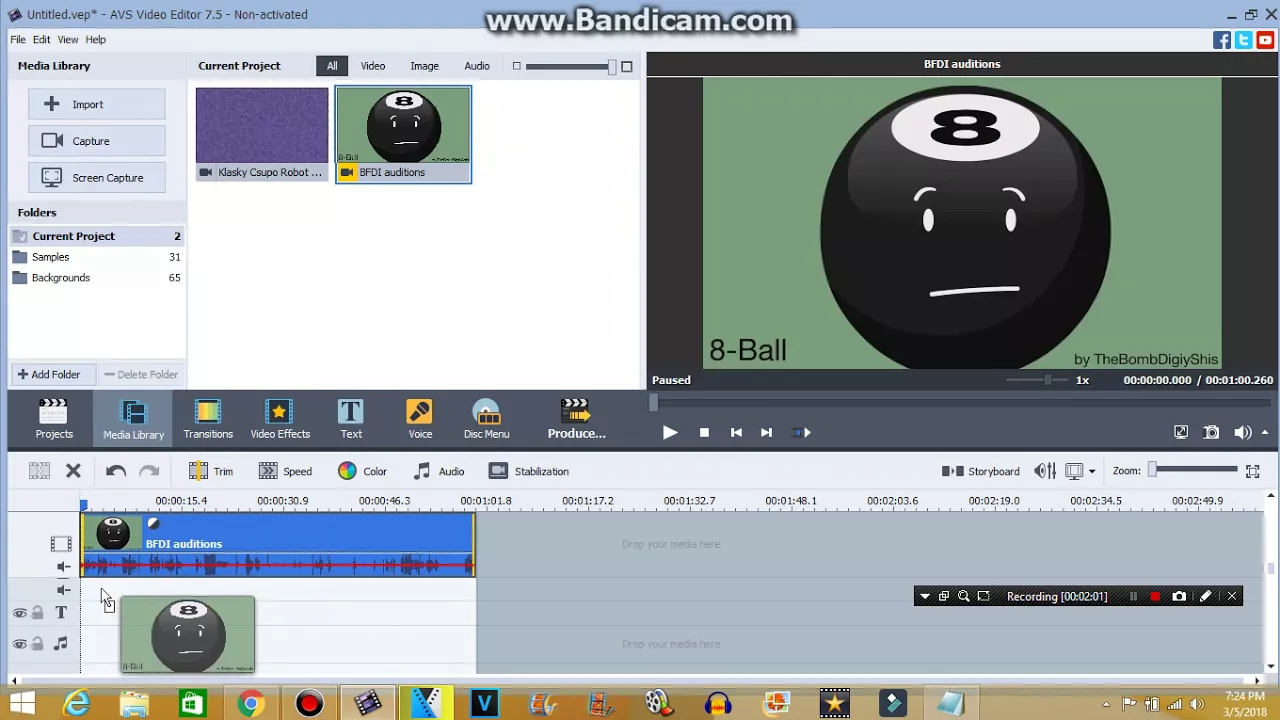The height and width of the screenshot is (720, 1280).
Task: Click the split clip icon
Action: pyautogui.click(x=39, y=471)
